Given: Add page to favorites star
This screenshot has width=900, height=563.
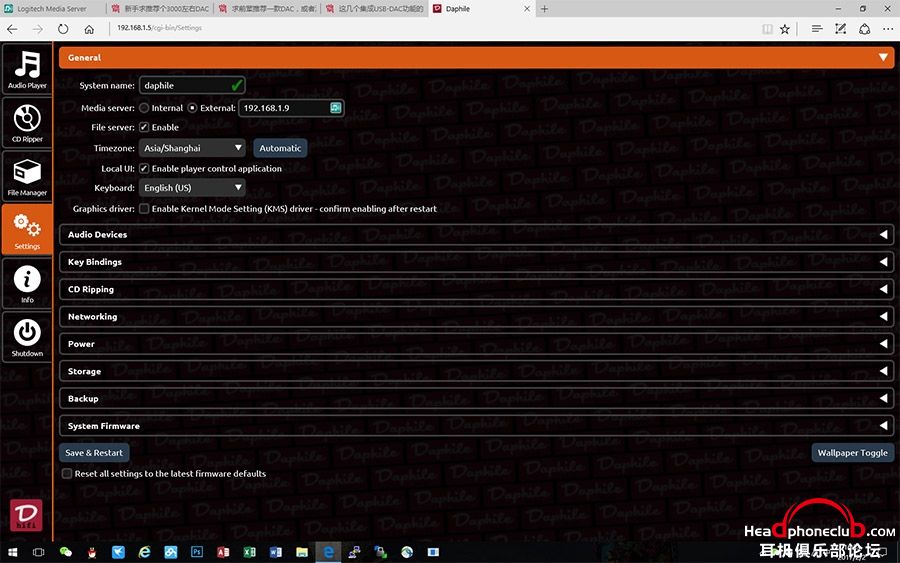Looking at the screenshot, I should tap(785, 29).
